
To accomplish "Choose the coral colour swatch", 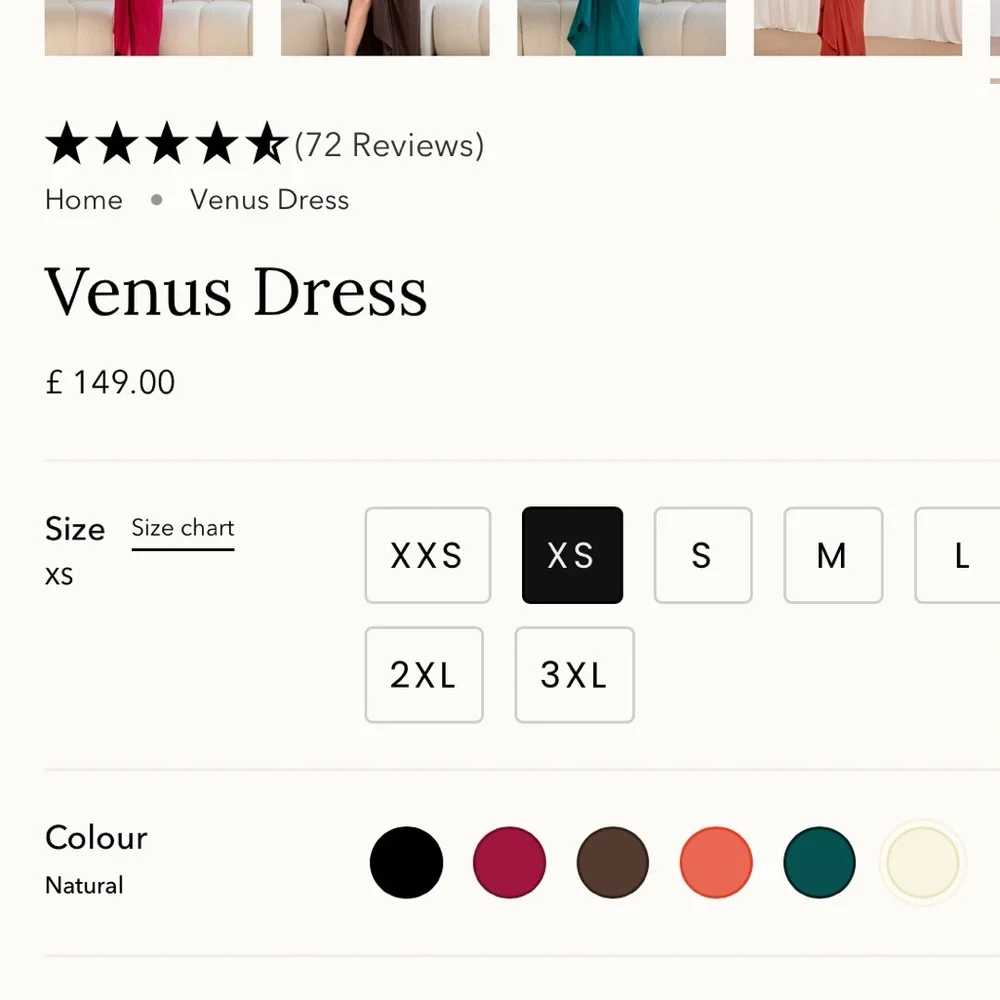I will click(716, 862).
